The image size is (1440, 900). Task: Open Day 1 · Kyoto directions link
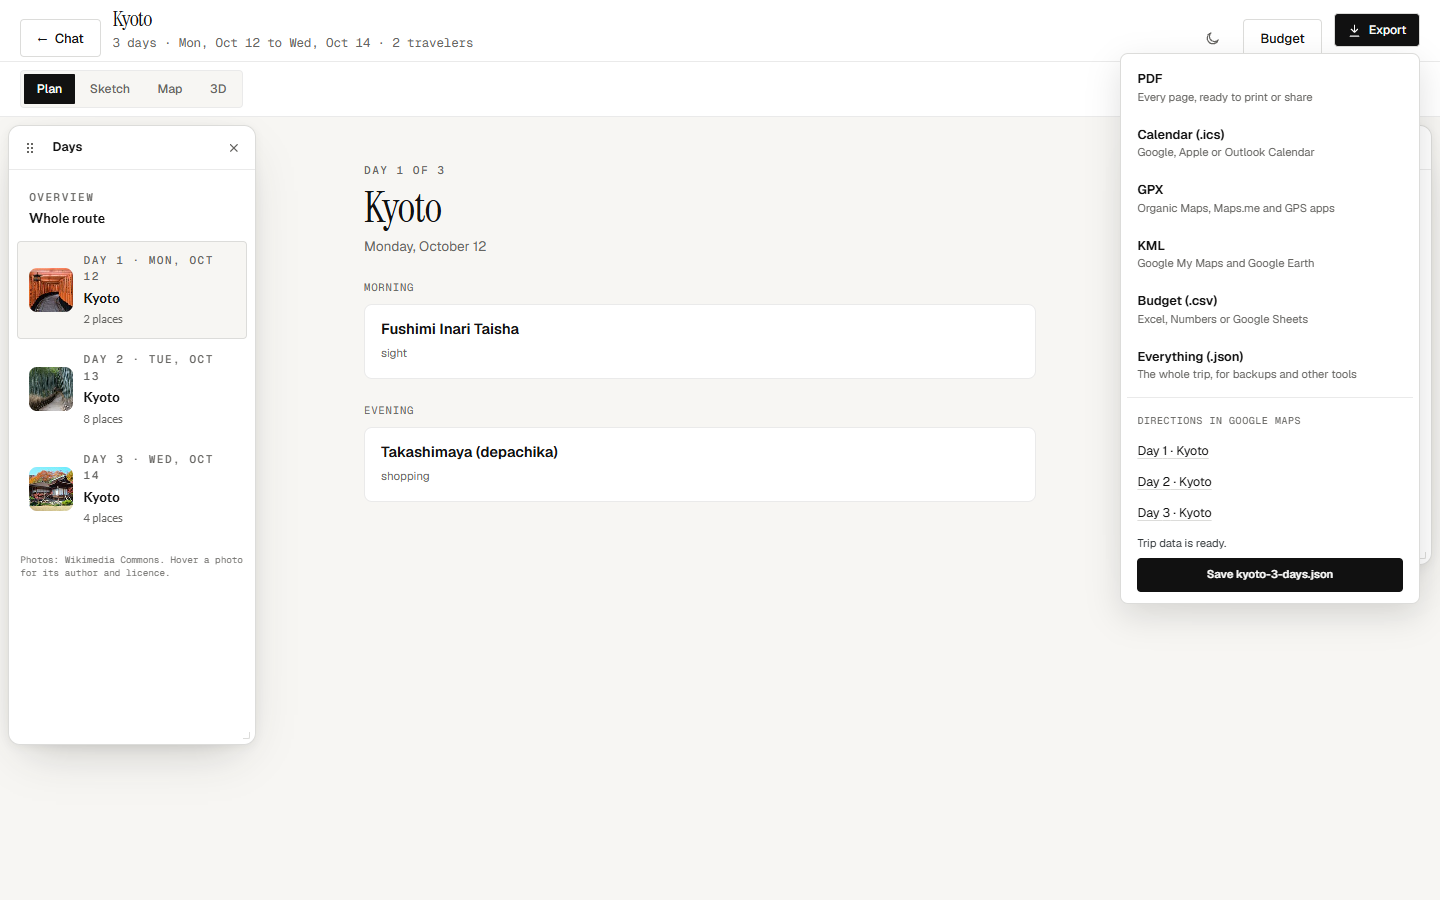(x=1173, y=451)
